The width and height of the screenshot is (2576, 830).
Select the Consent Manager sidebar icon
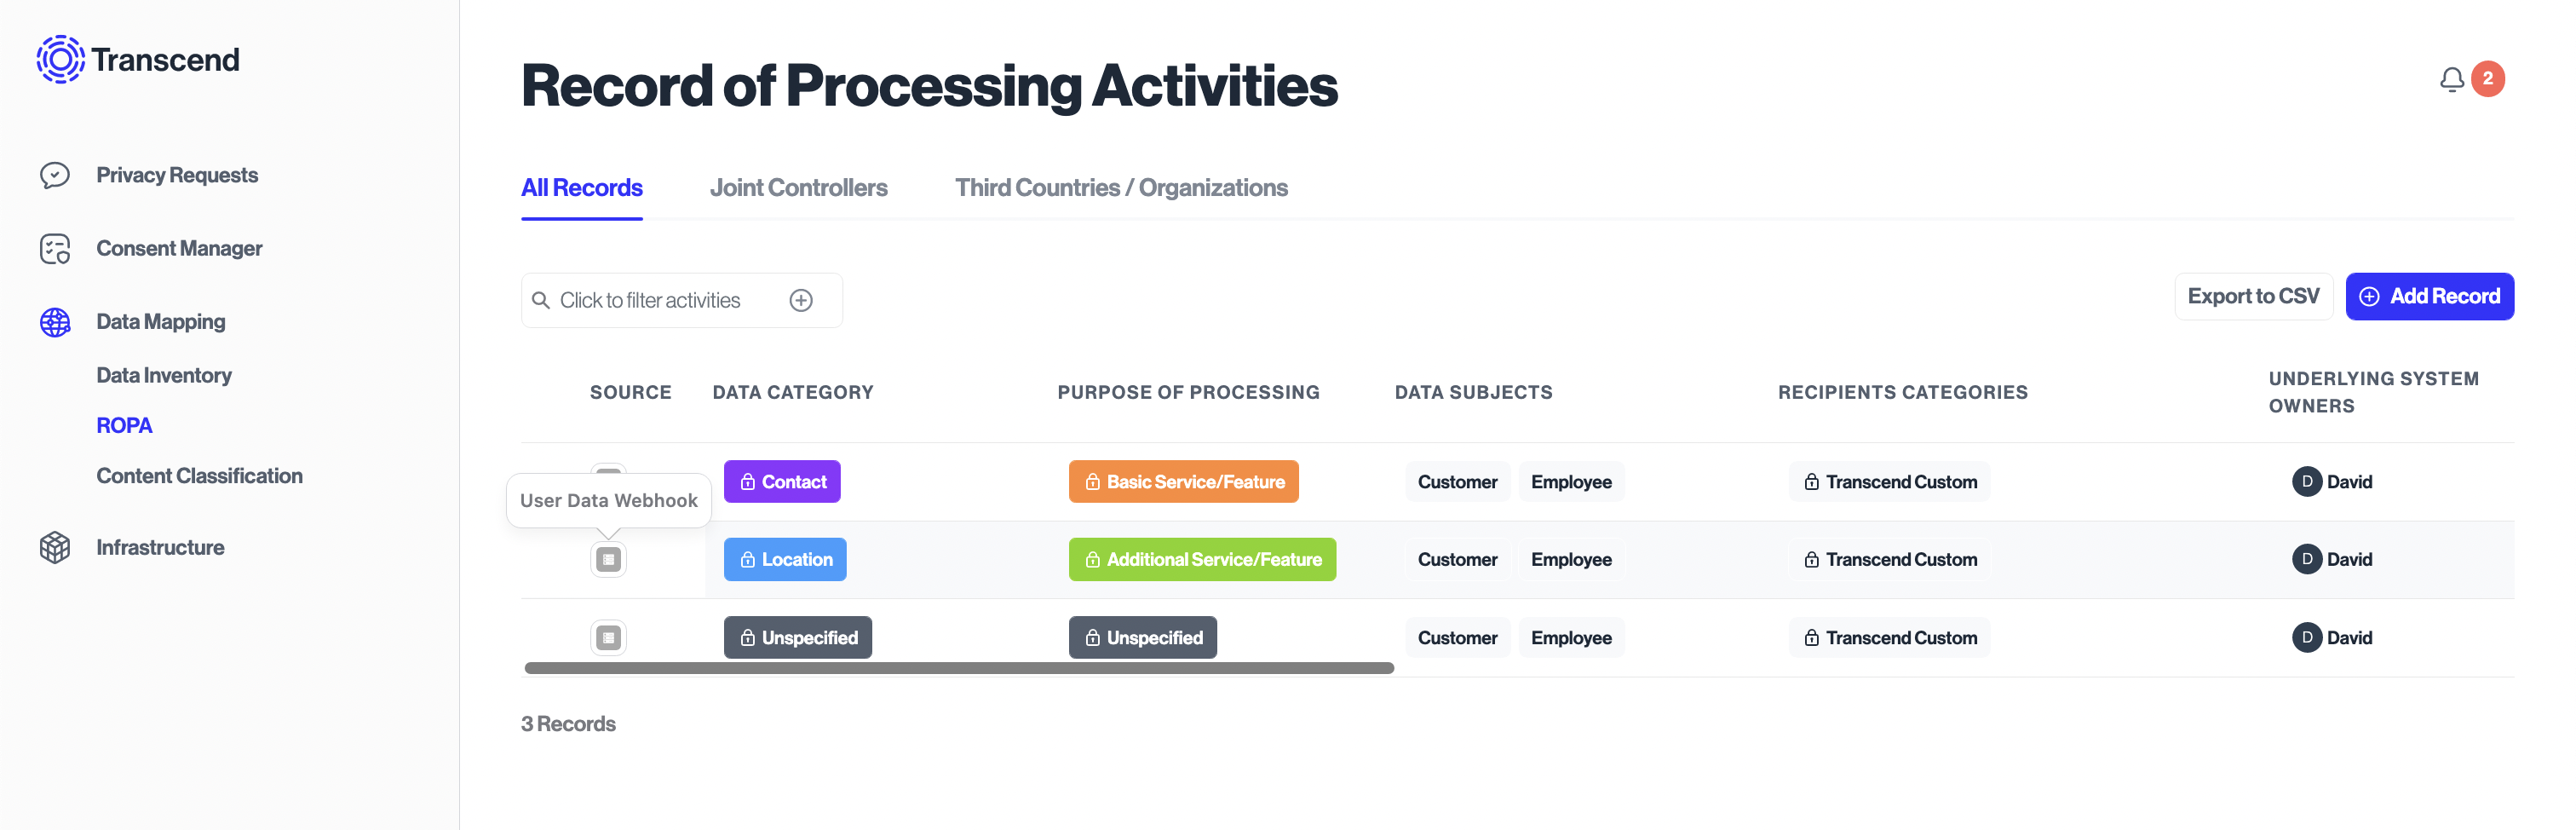(55, 248)
